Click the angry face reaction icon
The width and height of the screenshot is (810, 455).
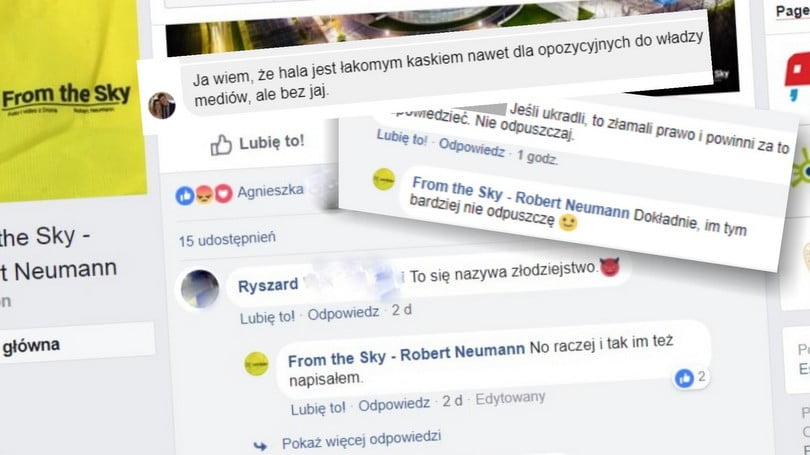(x=205, y=195)
